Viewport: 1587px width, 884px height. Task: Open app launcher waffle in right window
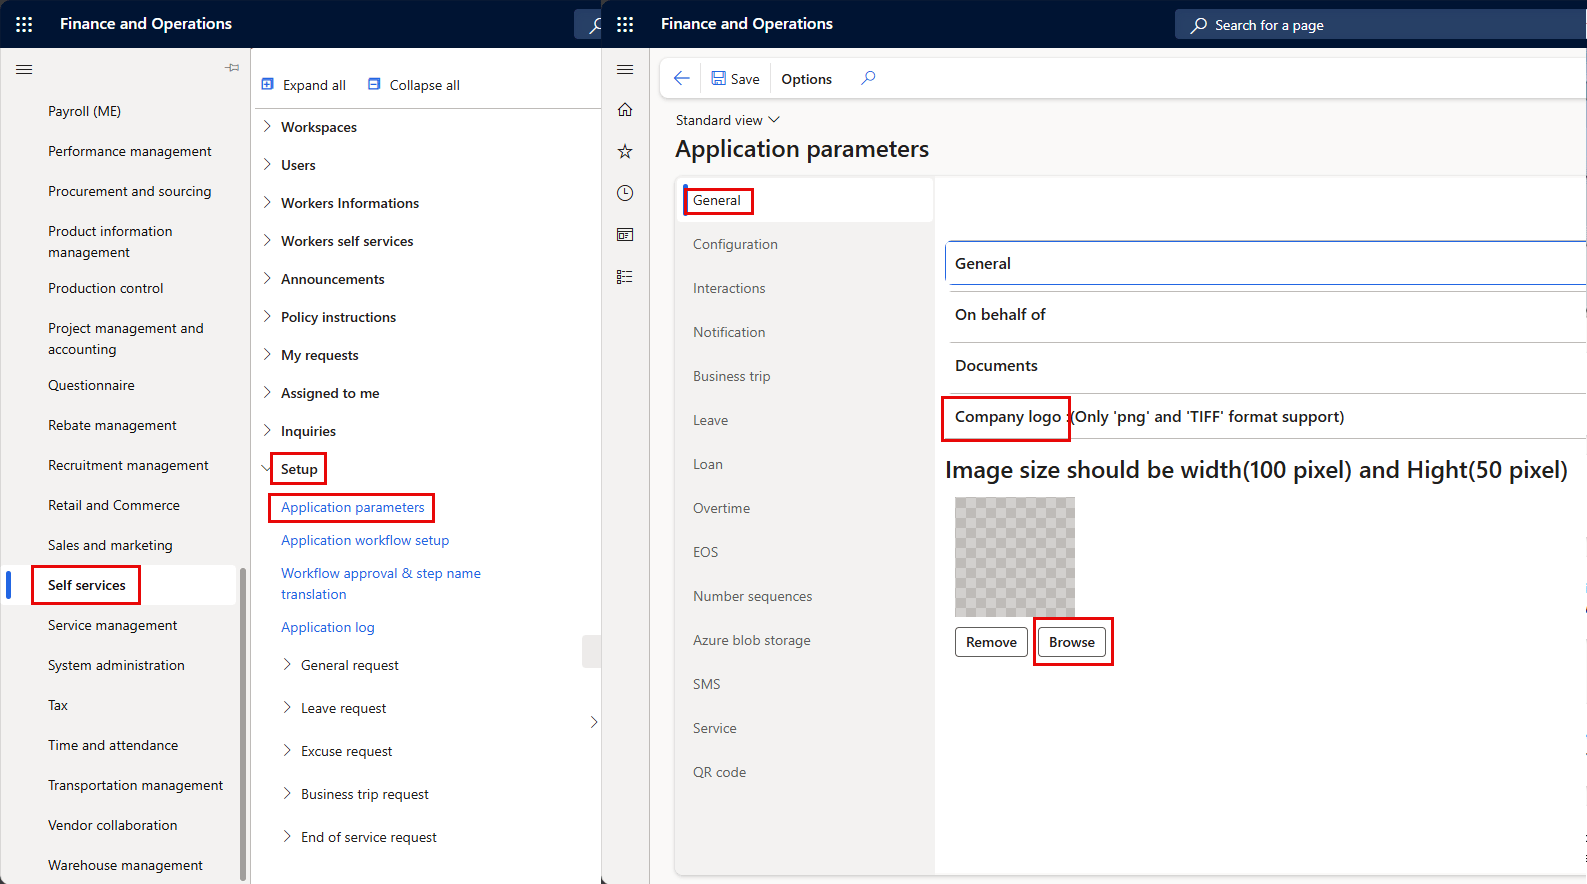[625, 24]
